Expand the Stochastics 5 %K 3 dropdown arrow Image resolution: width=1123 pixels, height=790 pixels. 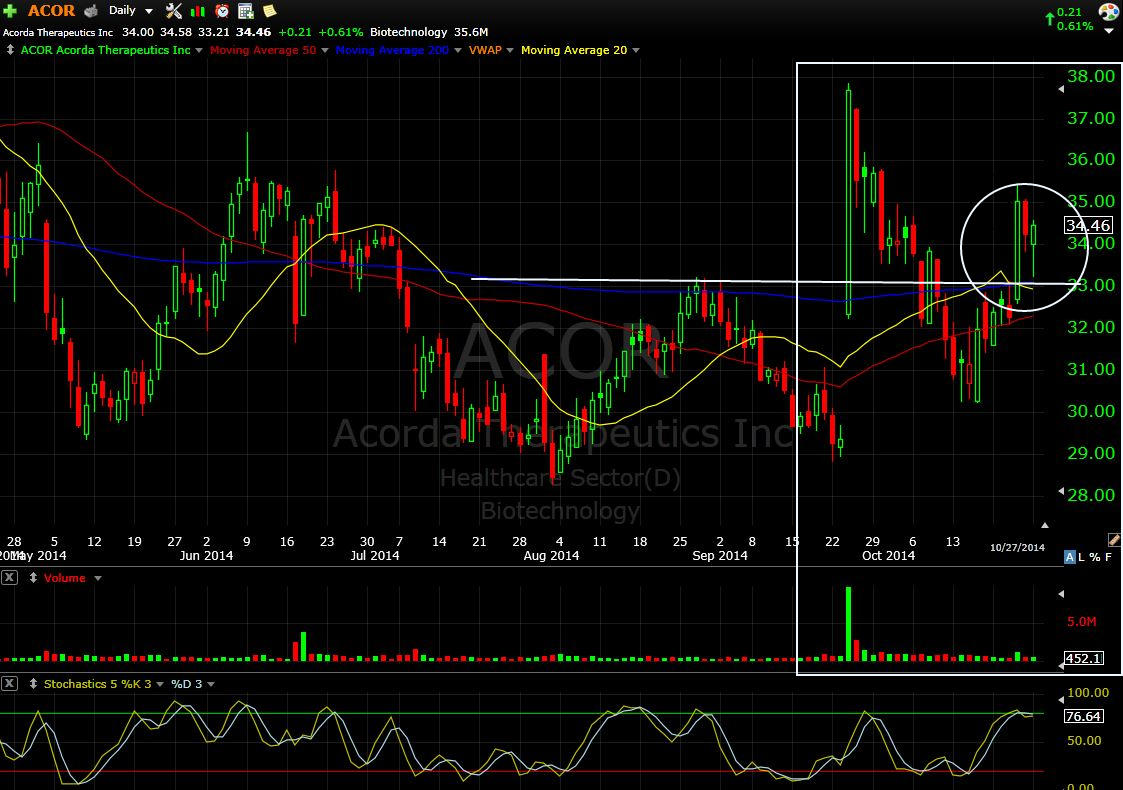(160, 684)
